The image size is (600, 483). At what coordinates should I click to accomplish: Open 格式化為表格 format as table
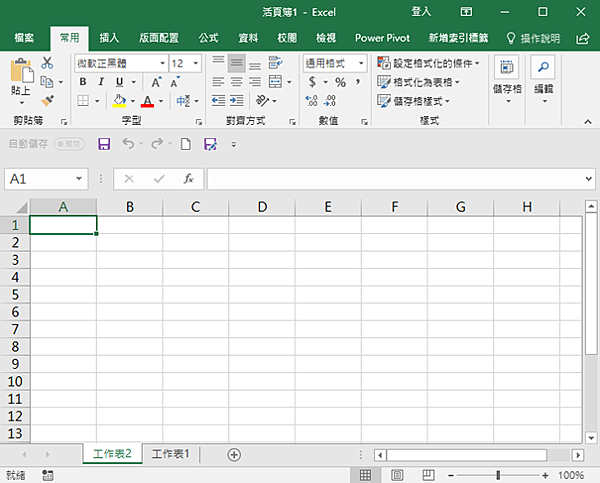tap(418, 82)
